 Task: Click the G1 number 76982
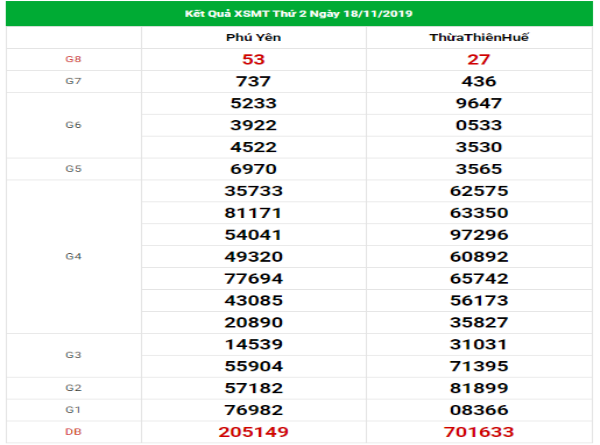point(253,410)
